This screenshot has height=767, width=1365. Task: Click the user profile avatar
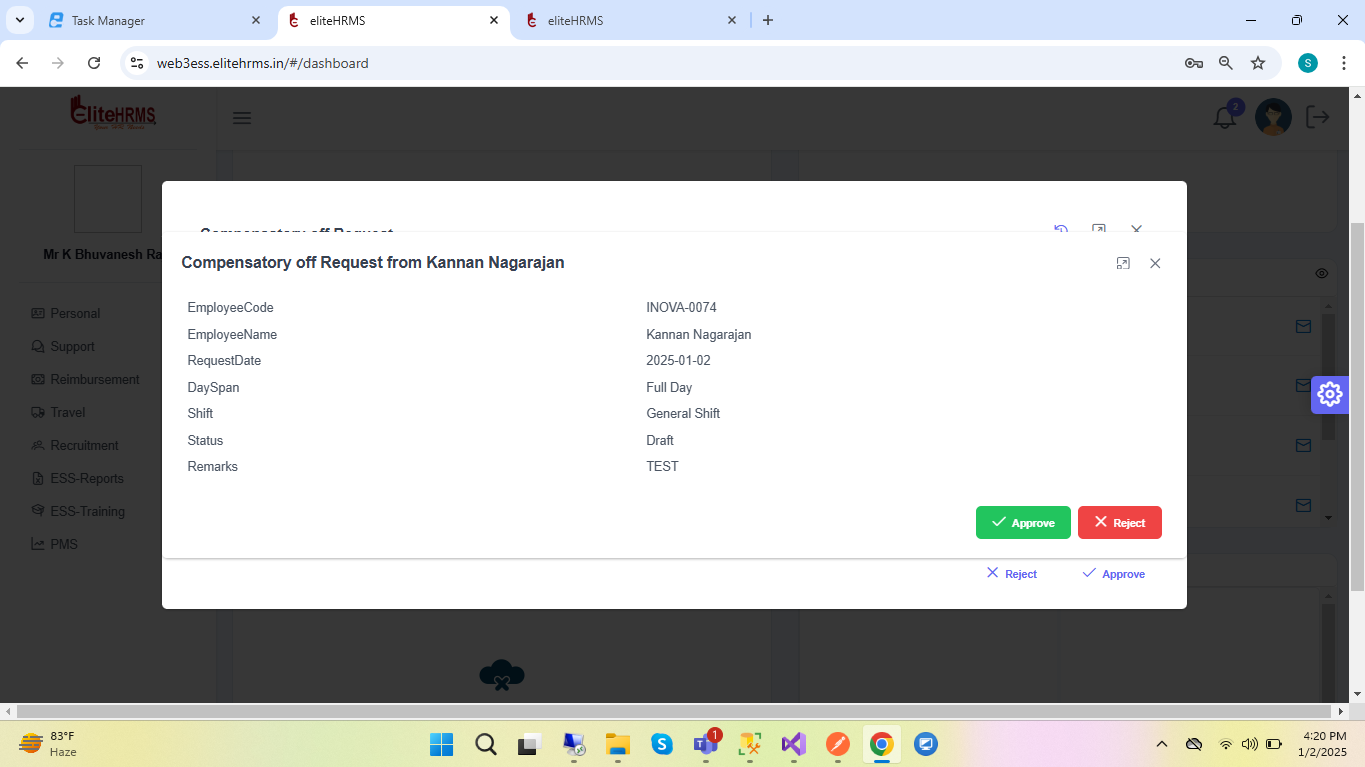click(1273, 117)
